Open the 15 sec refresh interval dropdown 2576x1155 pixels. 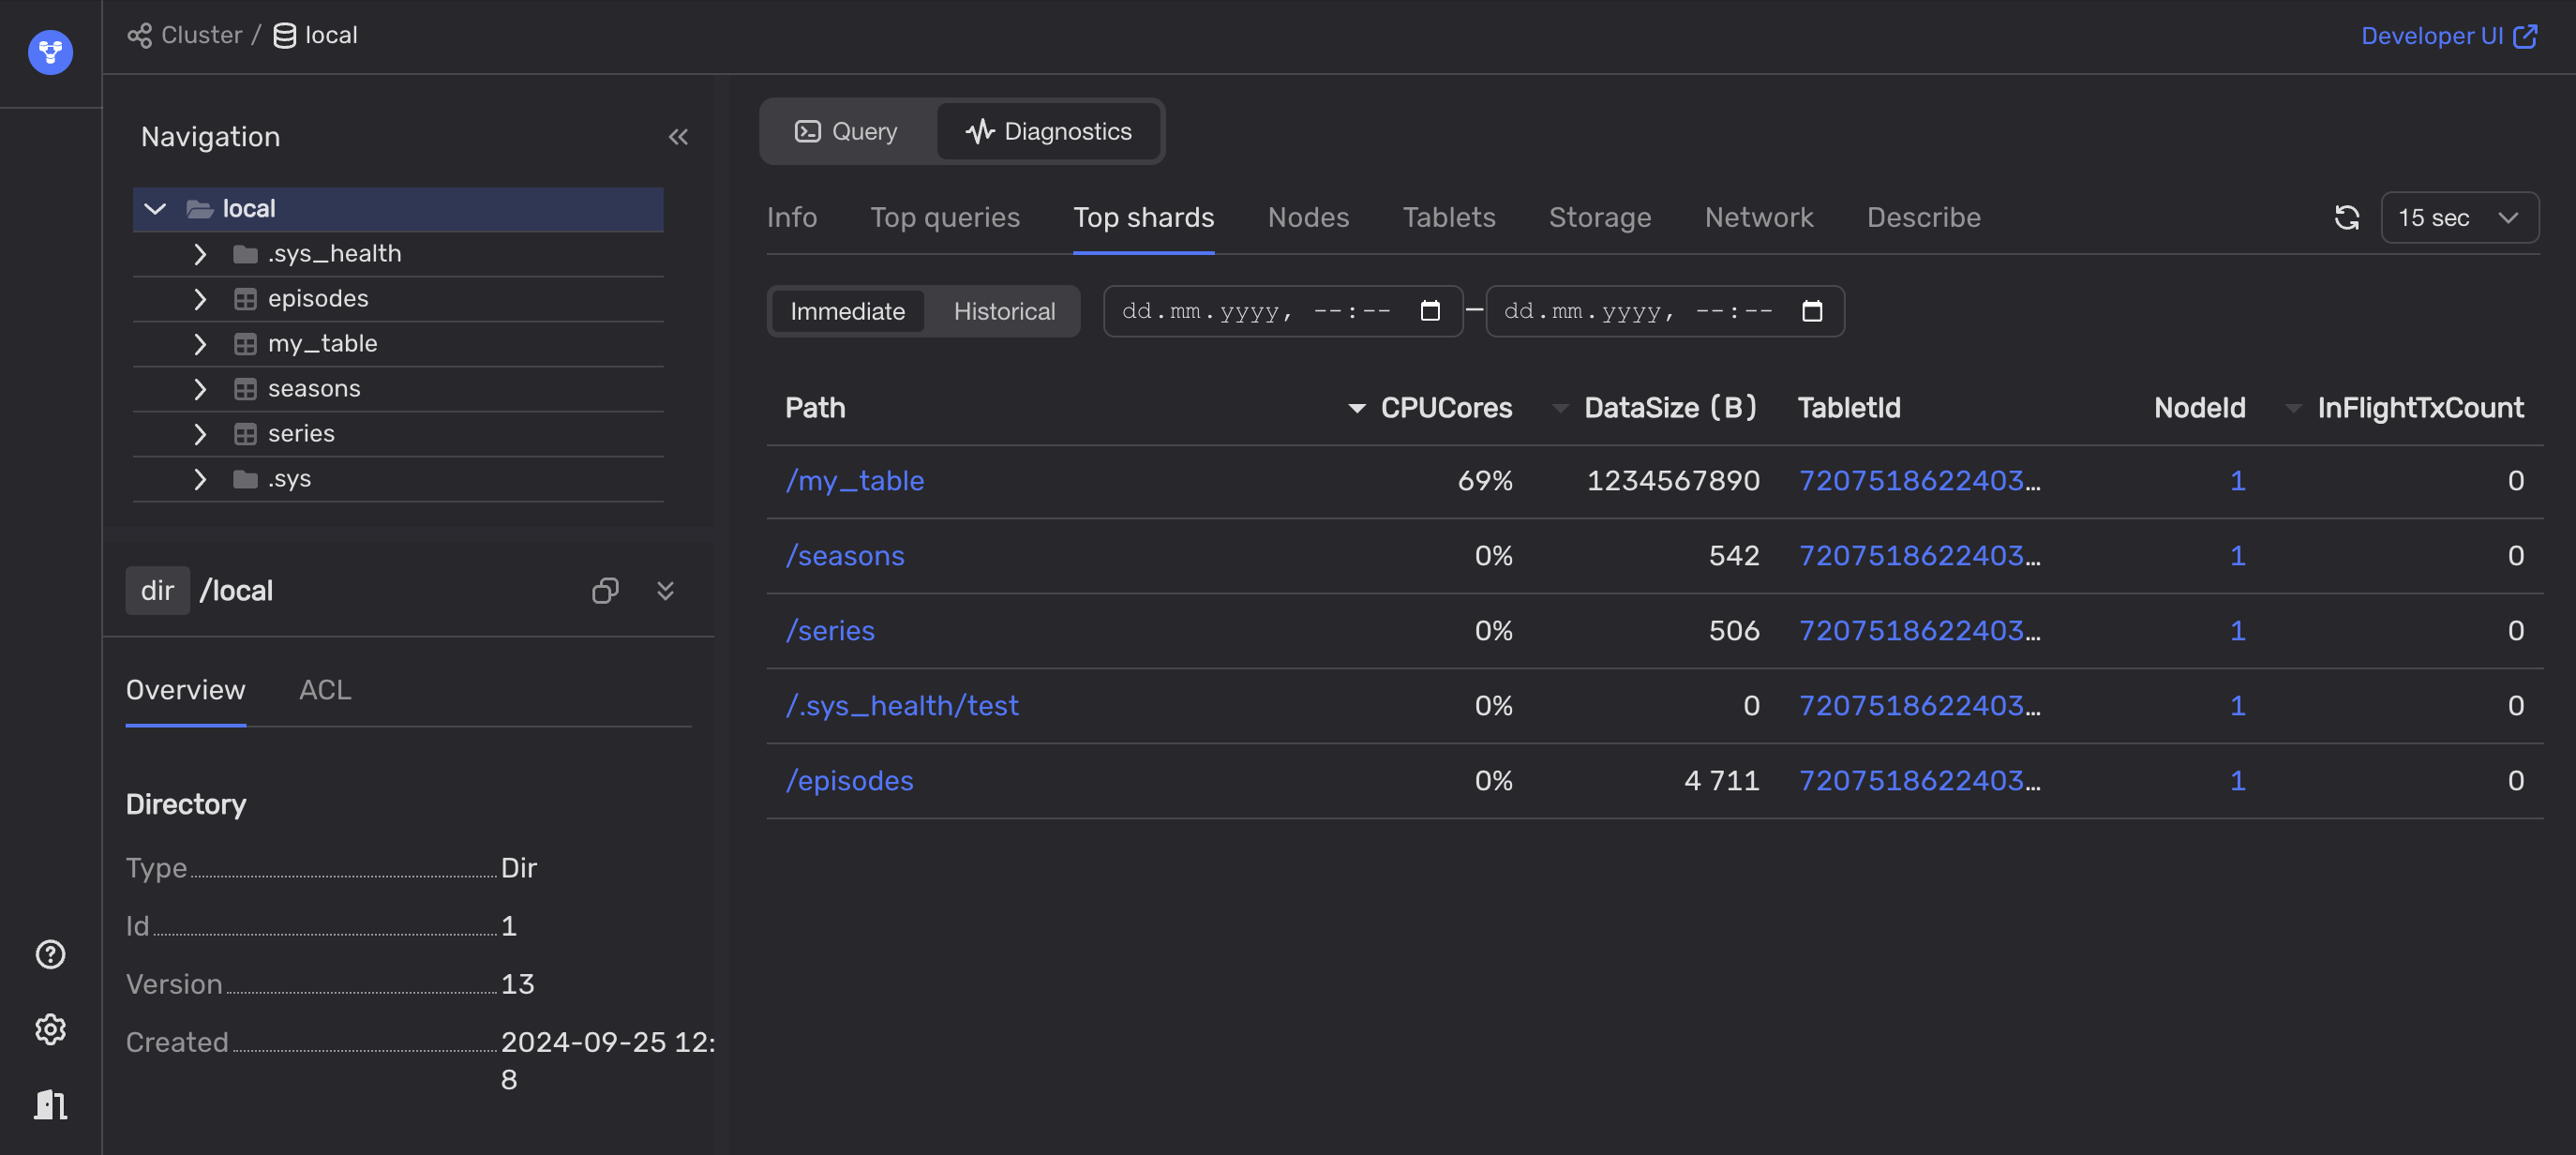coord(2459,217)
